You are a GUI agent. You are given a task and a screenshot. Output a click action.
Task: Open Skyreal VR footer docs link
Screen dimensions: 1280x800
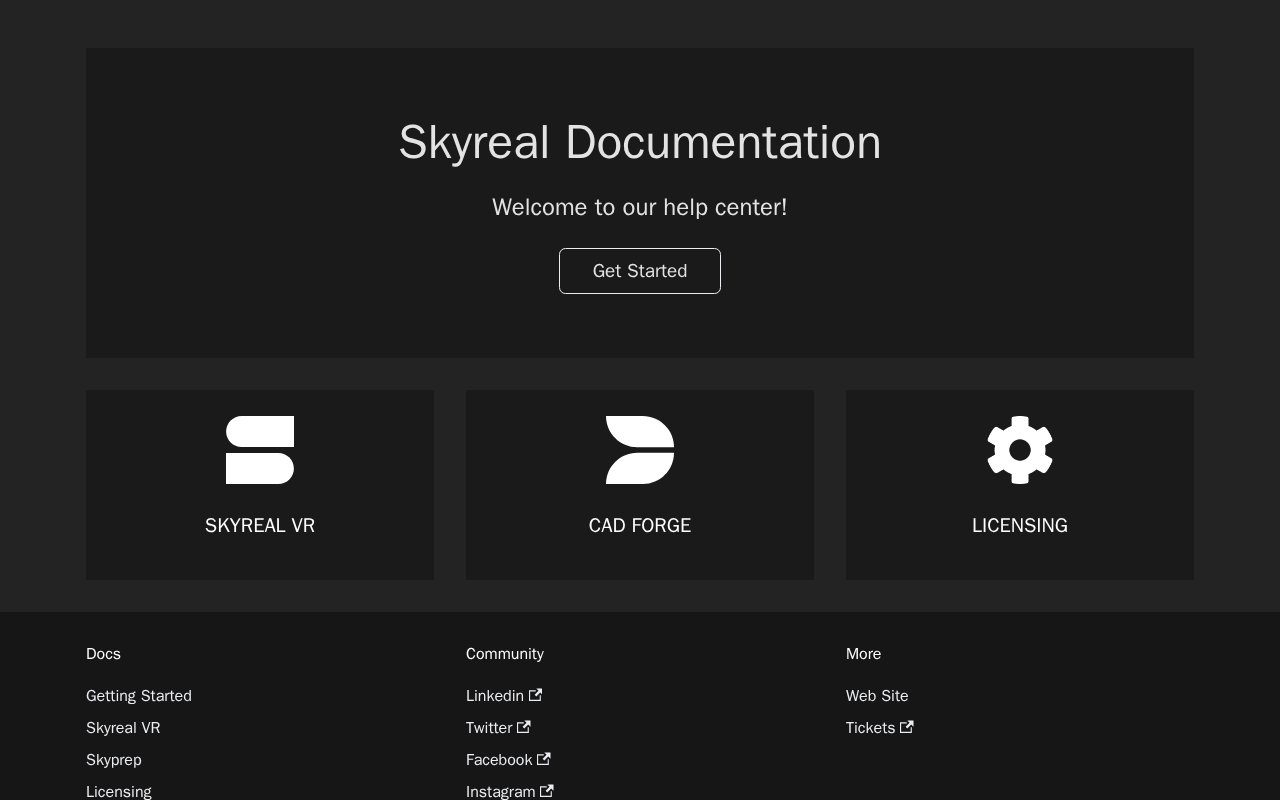click(x=123, y=728)
